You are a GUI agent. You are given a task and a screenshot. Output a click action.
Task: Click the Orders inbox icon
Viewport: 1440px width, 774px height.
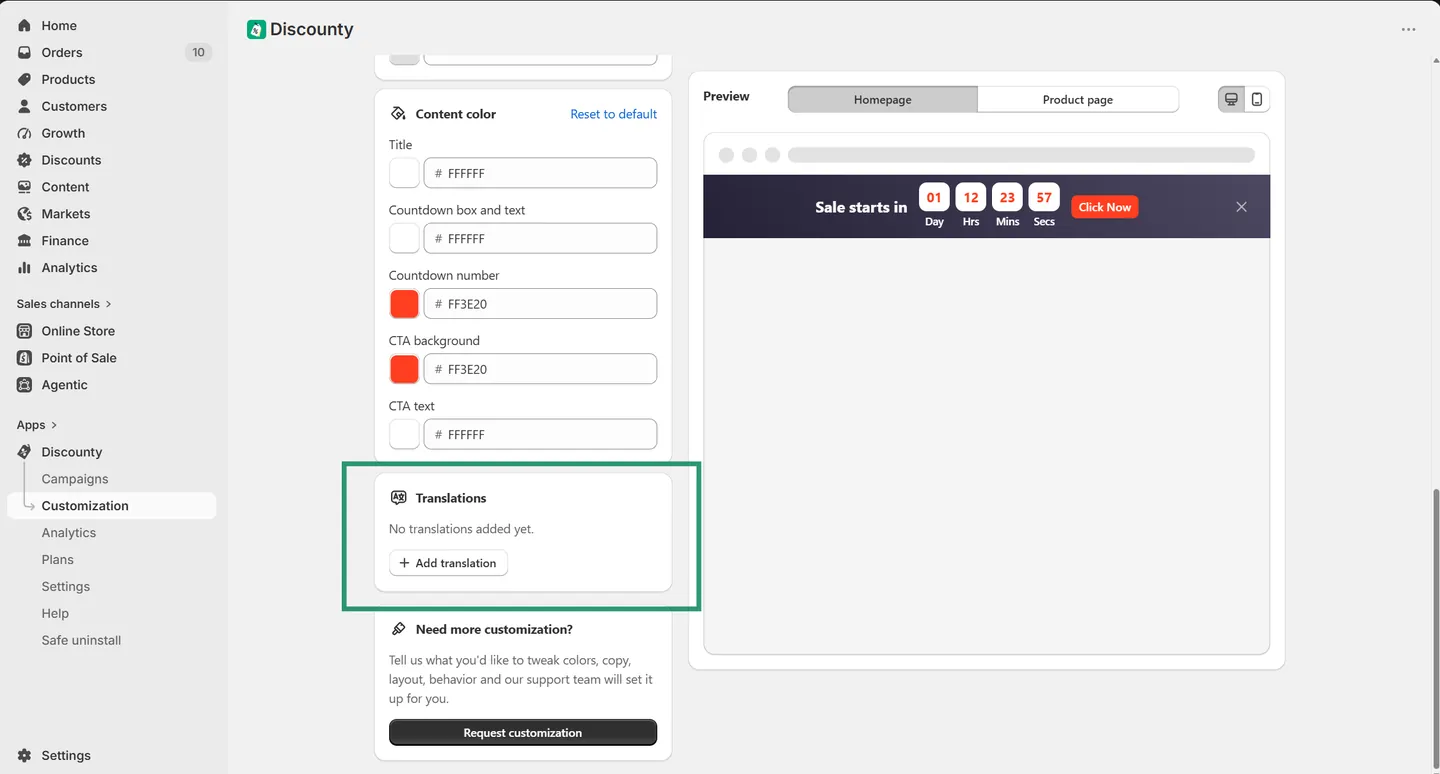tap(25, 53)
